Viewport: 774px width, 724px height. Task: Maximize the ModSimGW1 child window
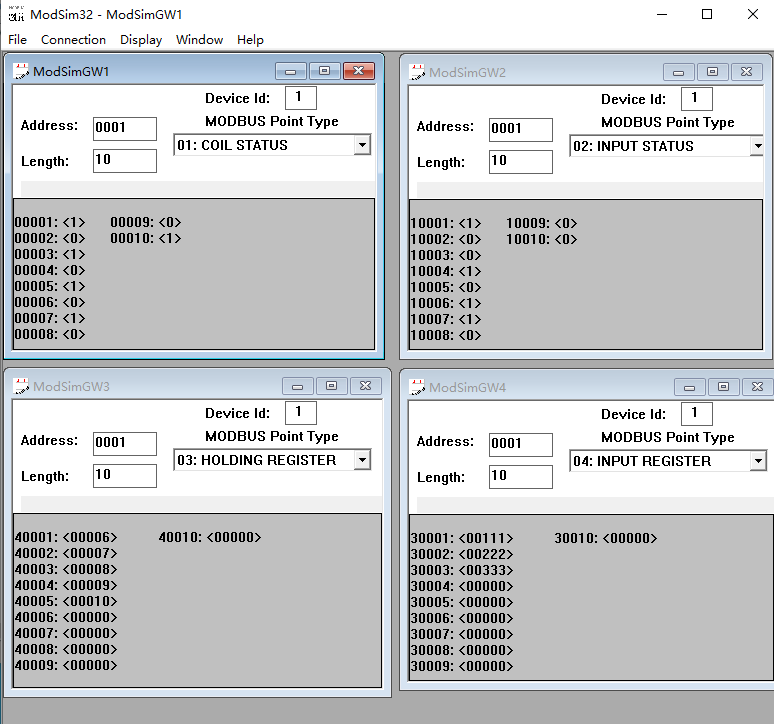pos(324,72)
